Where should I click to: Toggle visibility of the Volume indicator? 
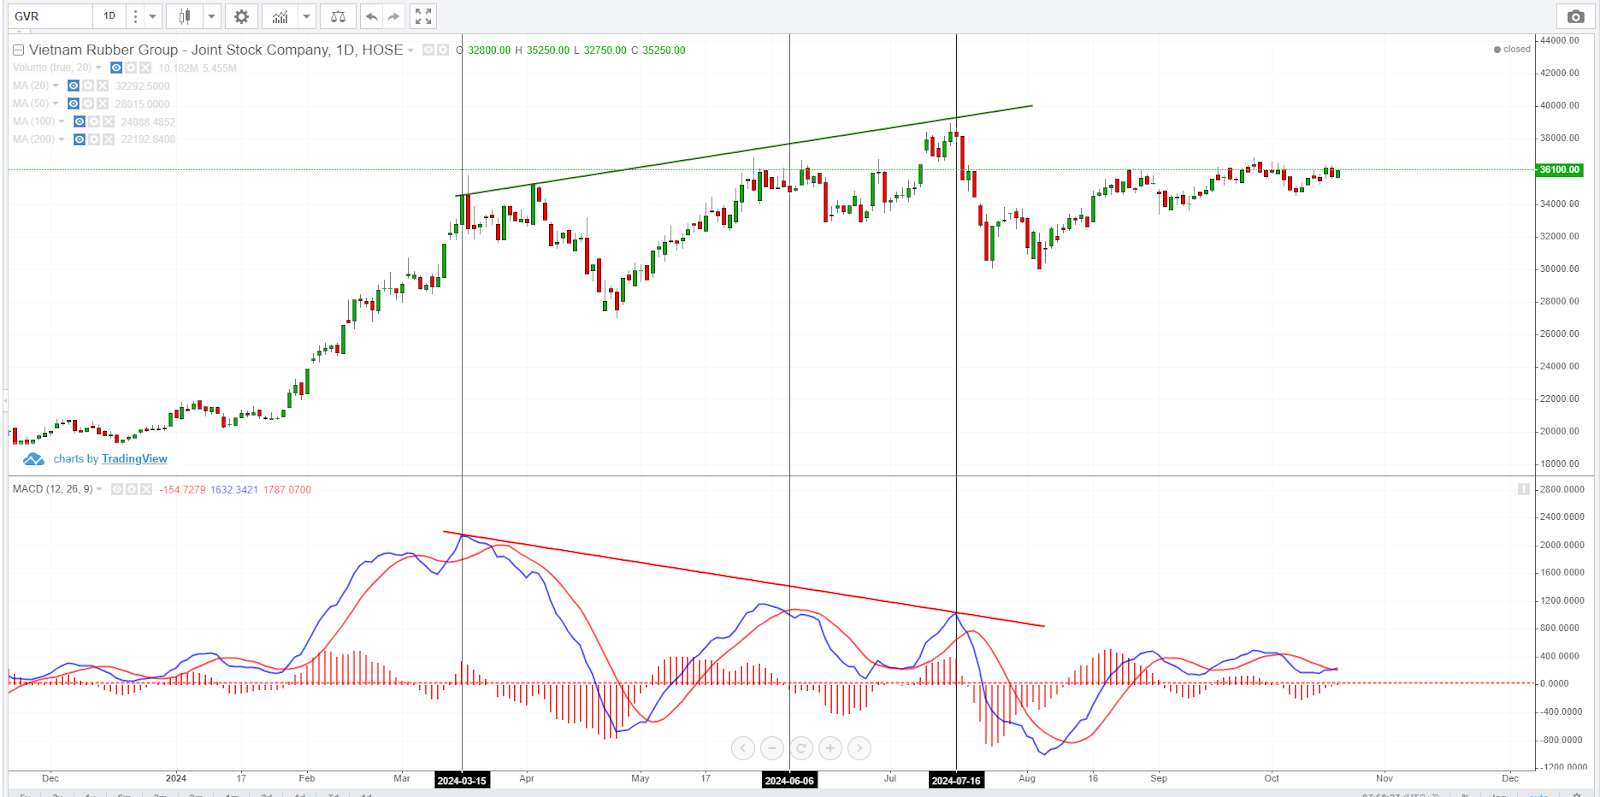[x=116, y=68]
